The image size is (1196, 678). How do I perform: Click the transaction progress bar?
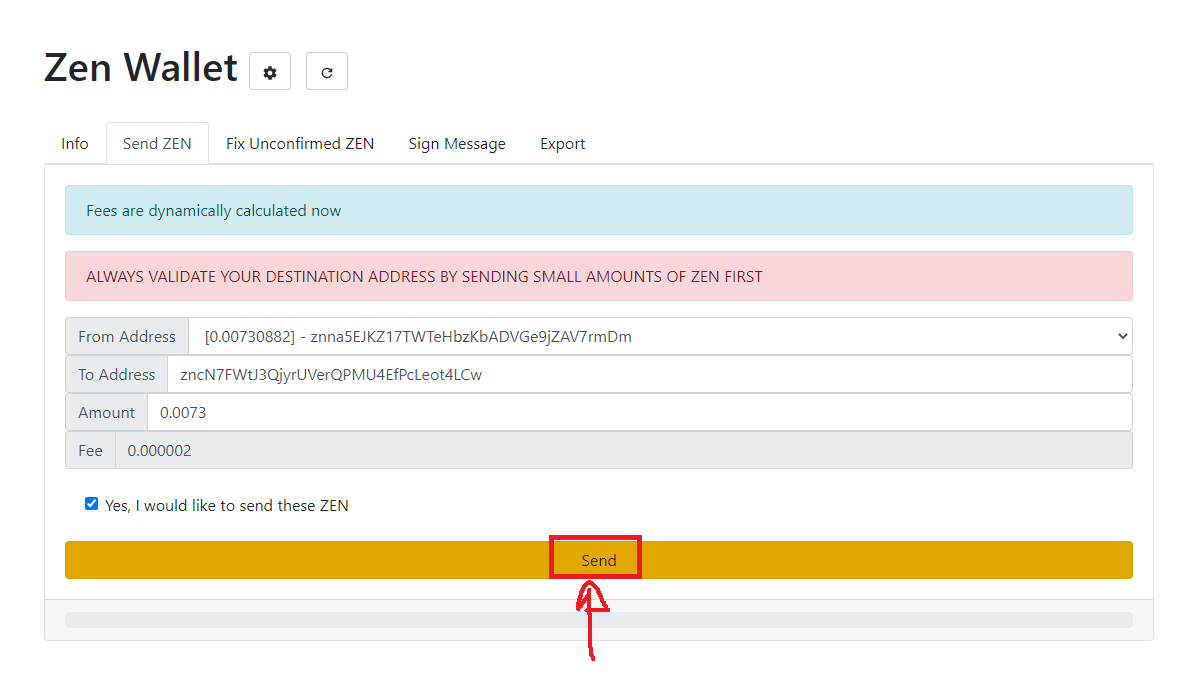click(599, 620)
